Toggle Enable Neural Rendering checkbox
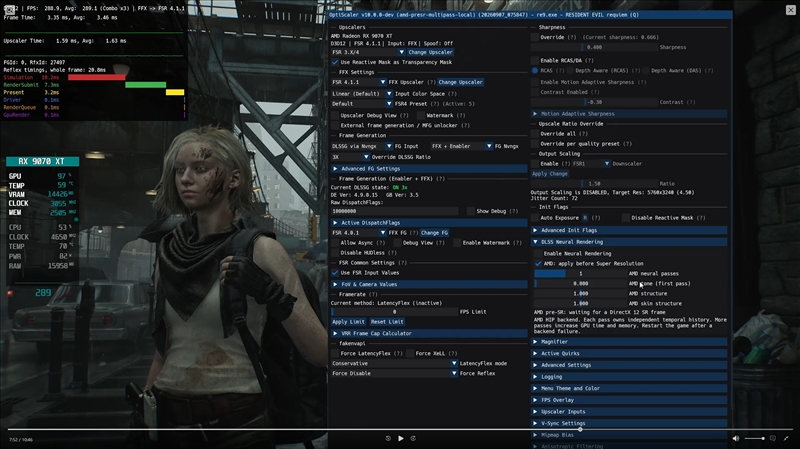 click(x=538, y=254)
